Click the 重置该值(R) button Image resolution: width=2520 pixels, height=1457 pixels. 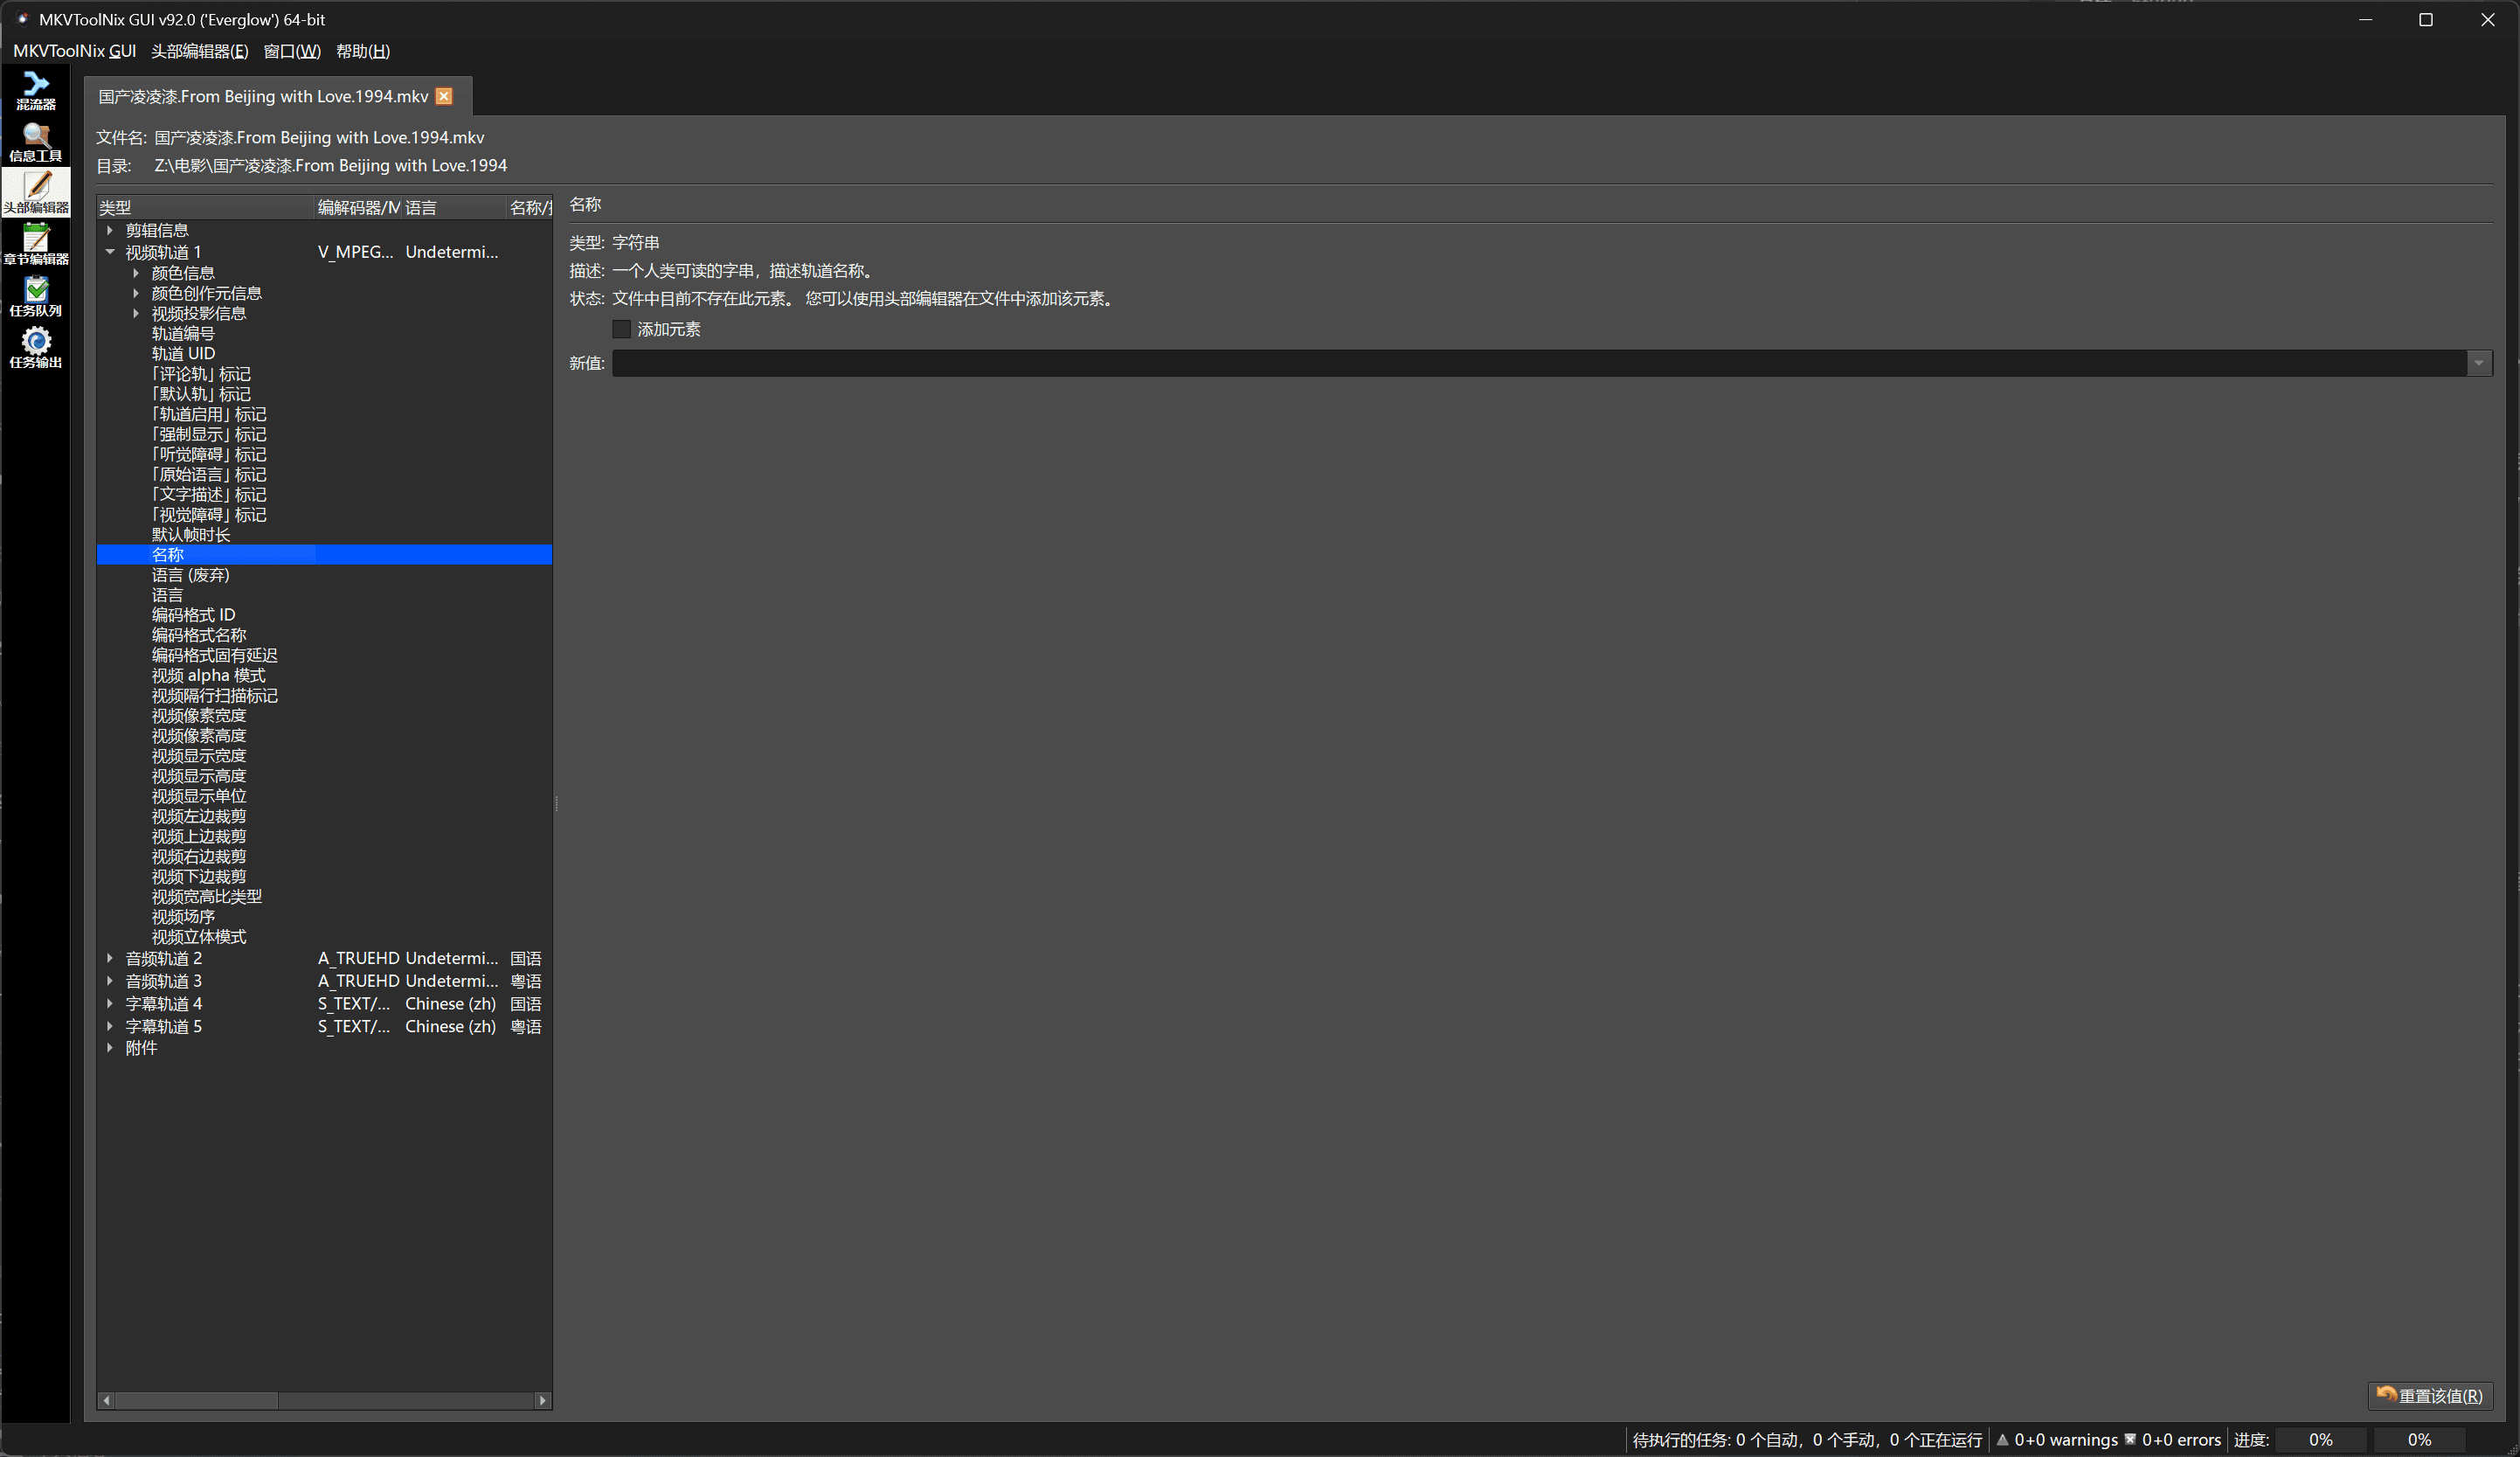[x=2429, y=1396]
